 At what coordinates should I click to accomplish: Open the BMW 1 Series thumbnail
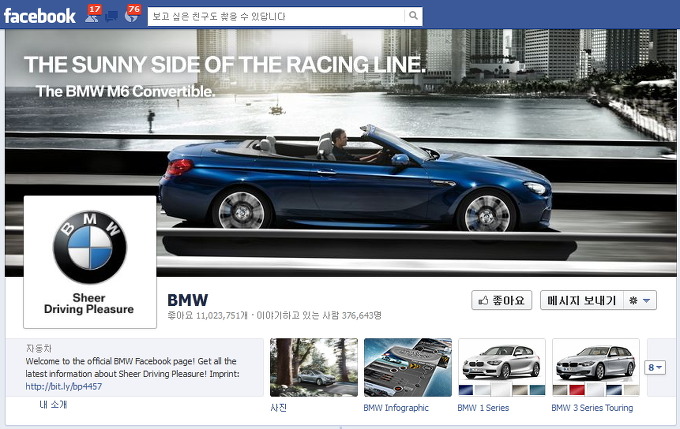coord(501,367)
